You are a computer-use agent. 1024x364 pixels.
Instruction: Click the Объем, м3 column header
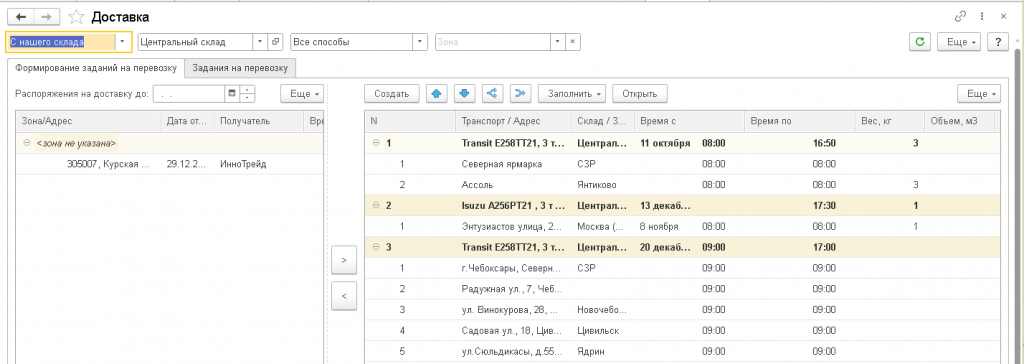pyautogui.click(x=959, y=122)
